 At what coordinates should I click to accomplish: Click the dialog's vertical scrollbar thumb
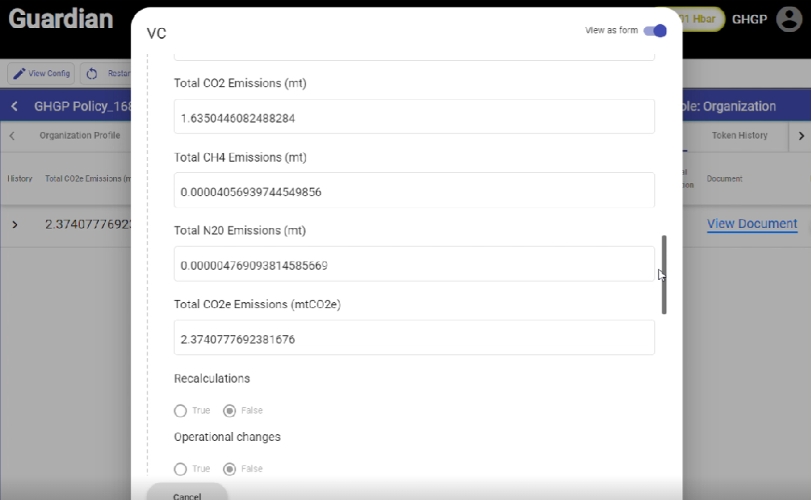664,275
